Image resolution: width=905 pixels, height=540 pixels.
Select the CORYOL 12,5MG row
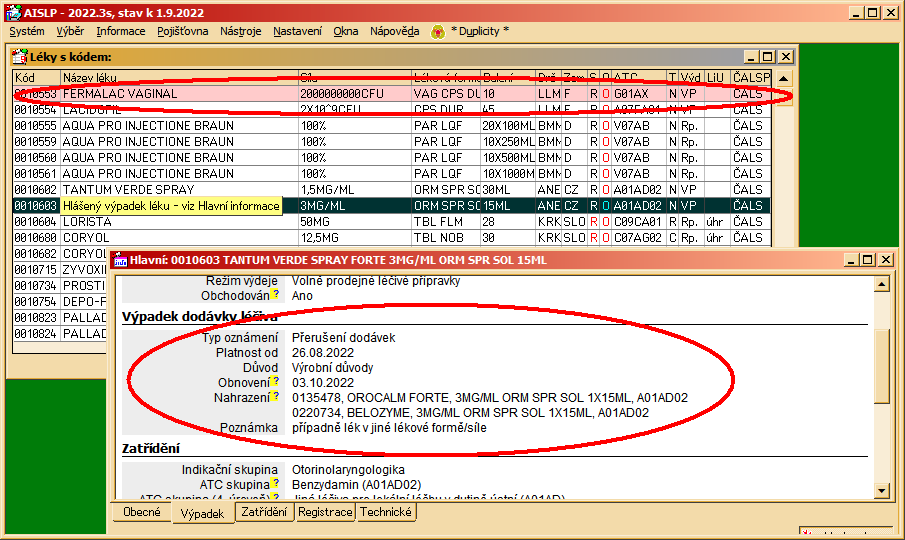pos(391,238)
